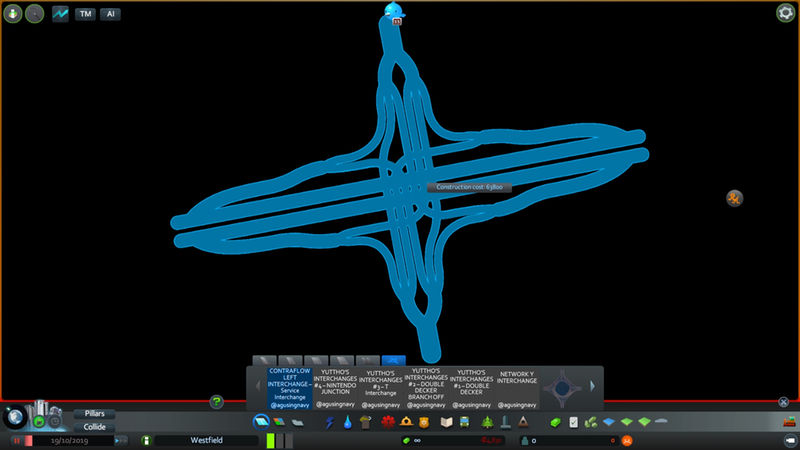The image size is (800, 450).
Task: Toggle the pause simulation button
Action: [17, 440]
